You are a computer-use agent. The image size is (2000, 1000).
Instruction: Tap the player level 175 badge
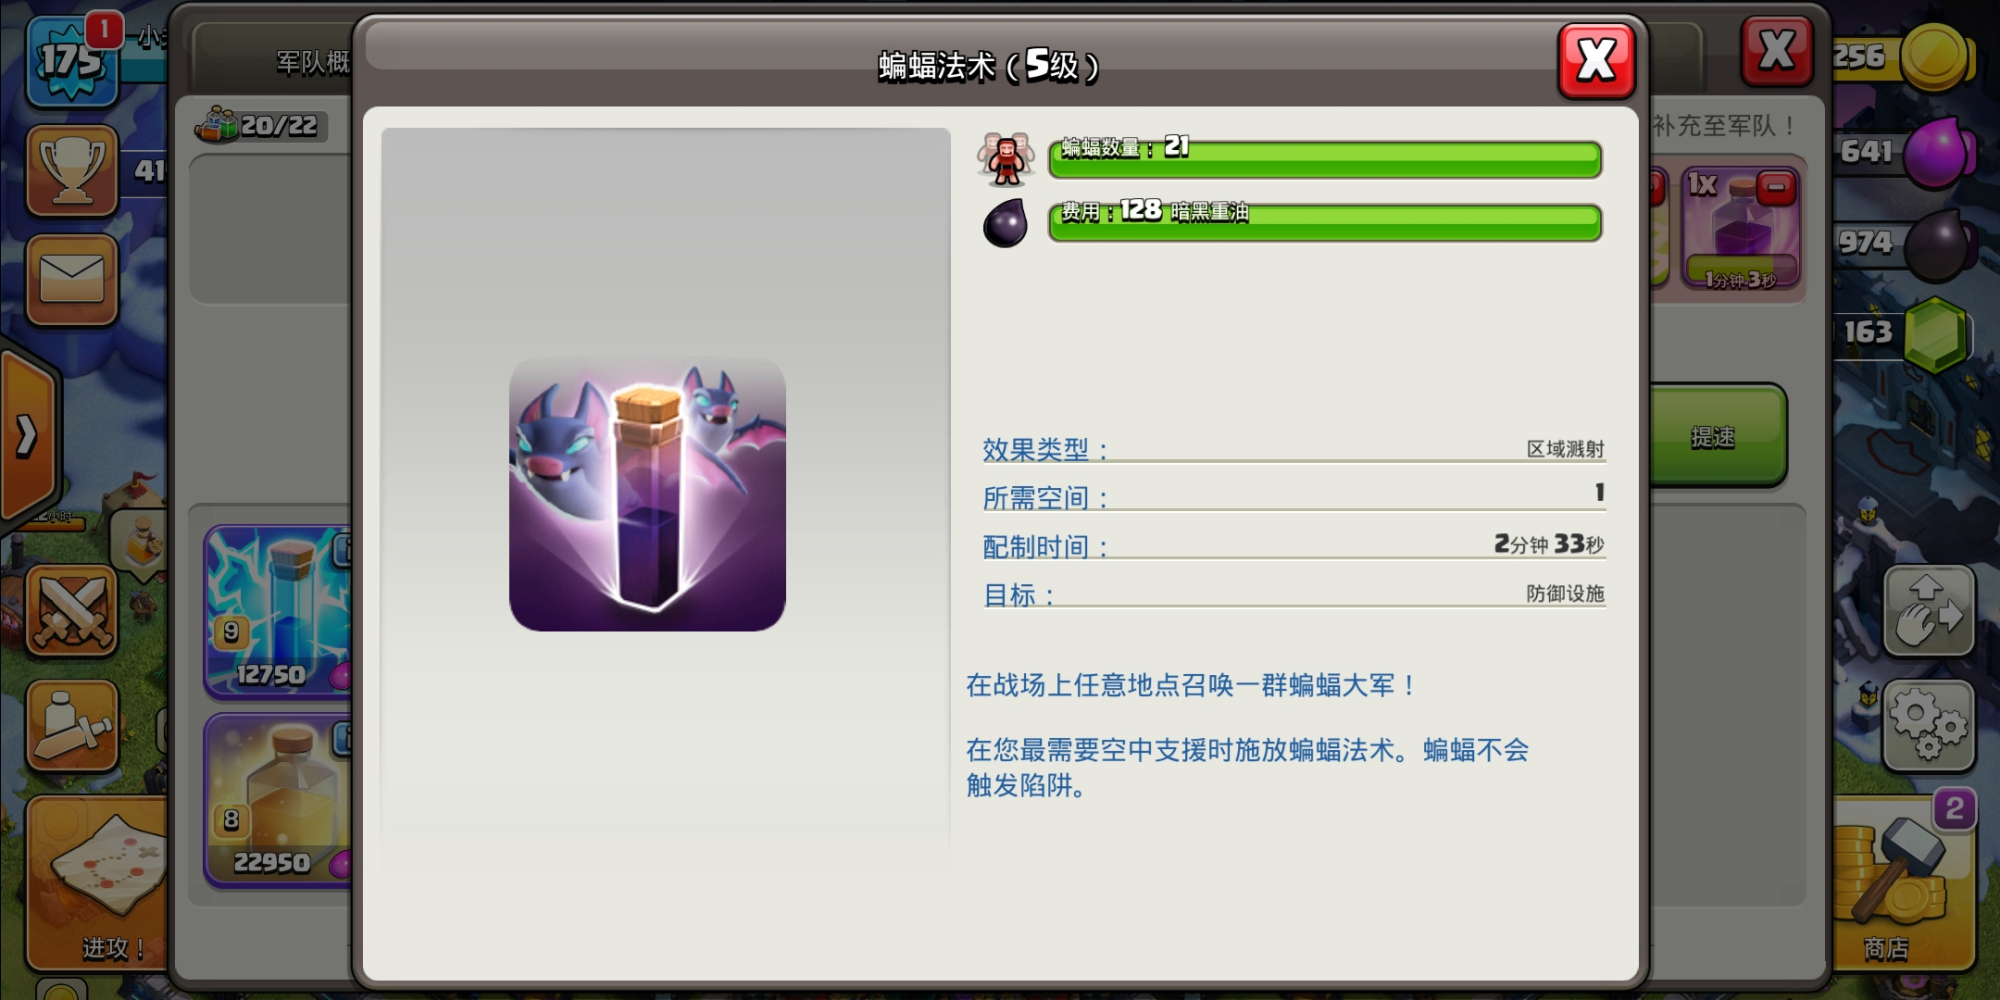pyautogui.click(x=70, y=62)
